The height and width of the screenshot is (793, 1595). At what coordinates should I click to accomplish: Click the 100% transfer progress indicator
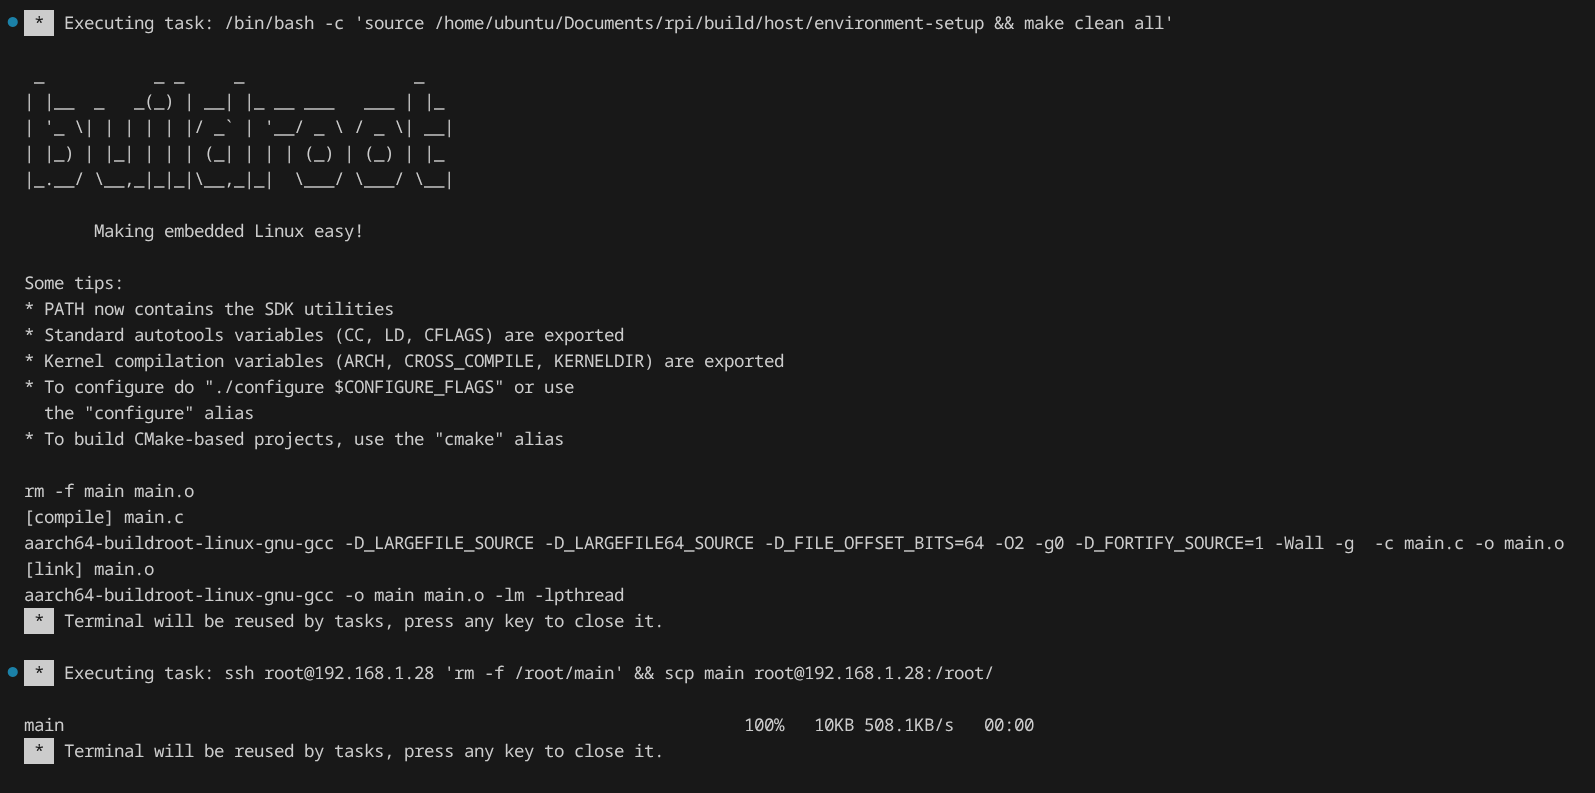[x=764, y=725]
